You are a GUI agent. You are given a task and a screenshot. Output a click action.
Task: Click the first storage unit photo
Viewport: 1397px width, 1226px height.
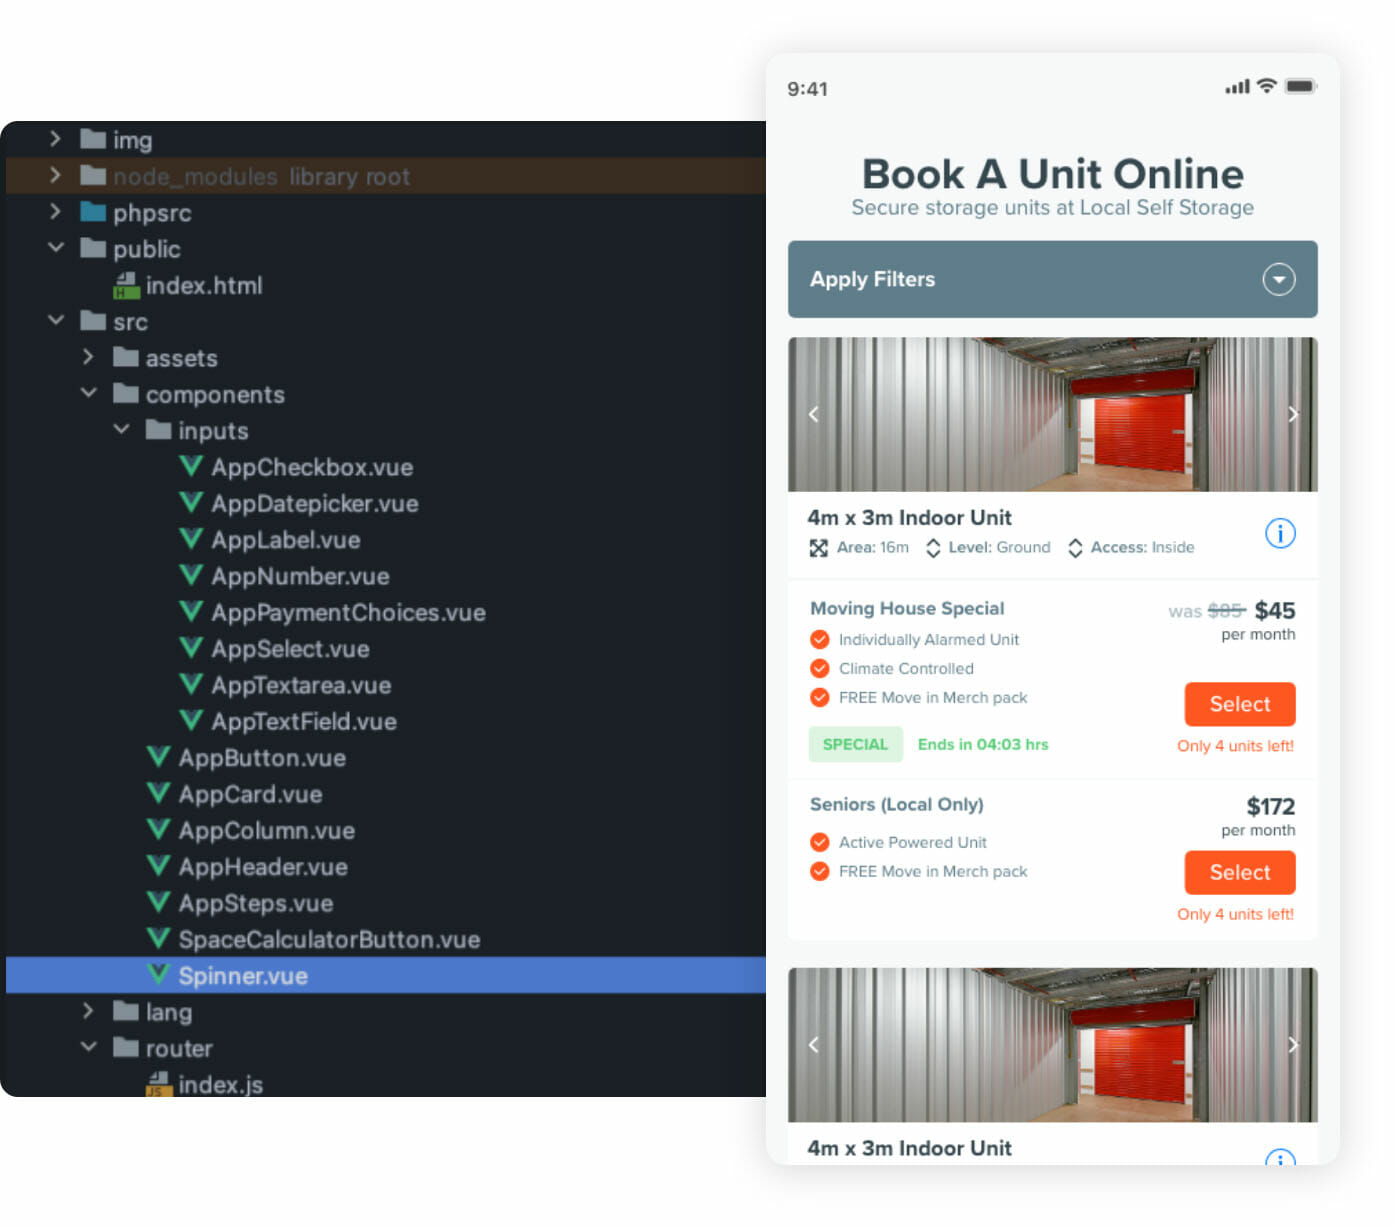(1052, 414)
